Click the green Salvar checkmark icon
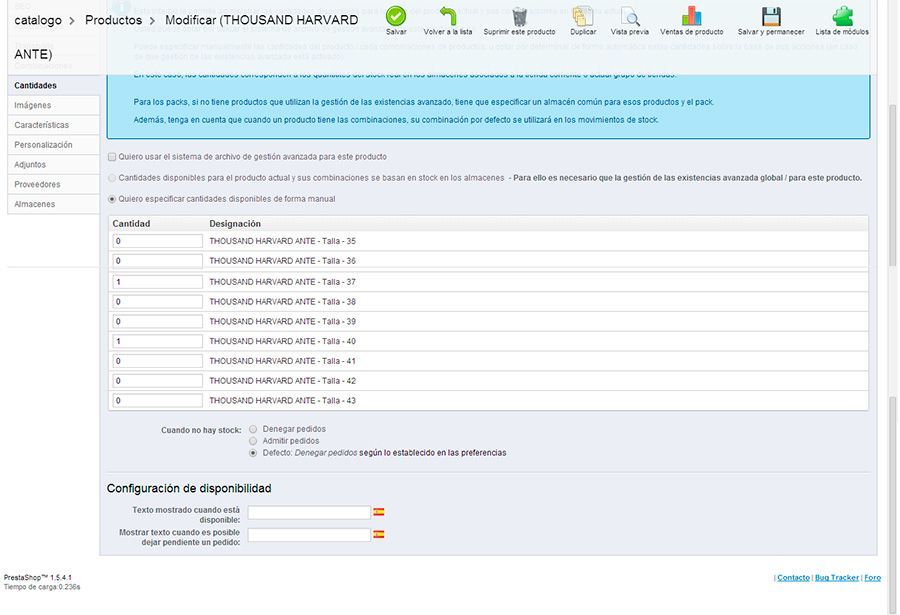The width and height of the screenshot is (900, 615). pos(395,16)
